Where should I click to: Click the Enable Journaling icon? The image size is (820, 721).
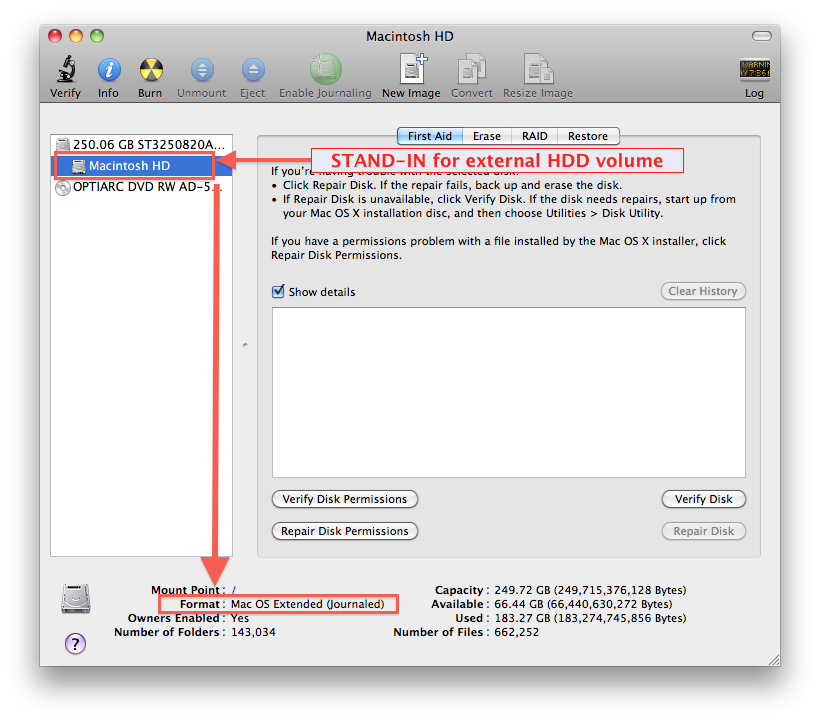click(x=325, y=69)
